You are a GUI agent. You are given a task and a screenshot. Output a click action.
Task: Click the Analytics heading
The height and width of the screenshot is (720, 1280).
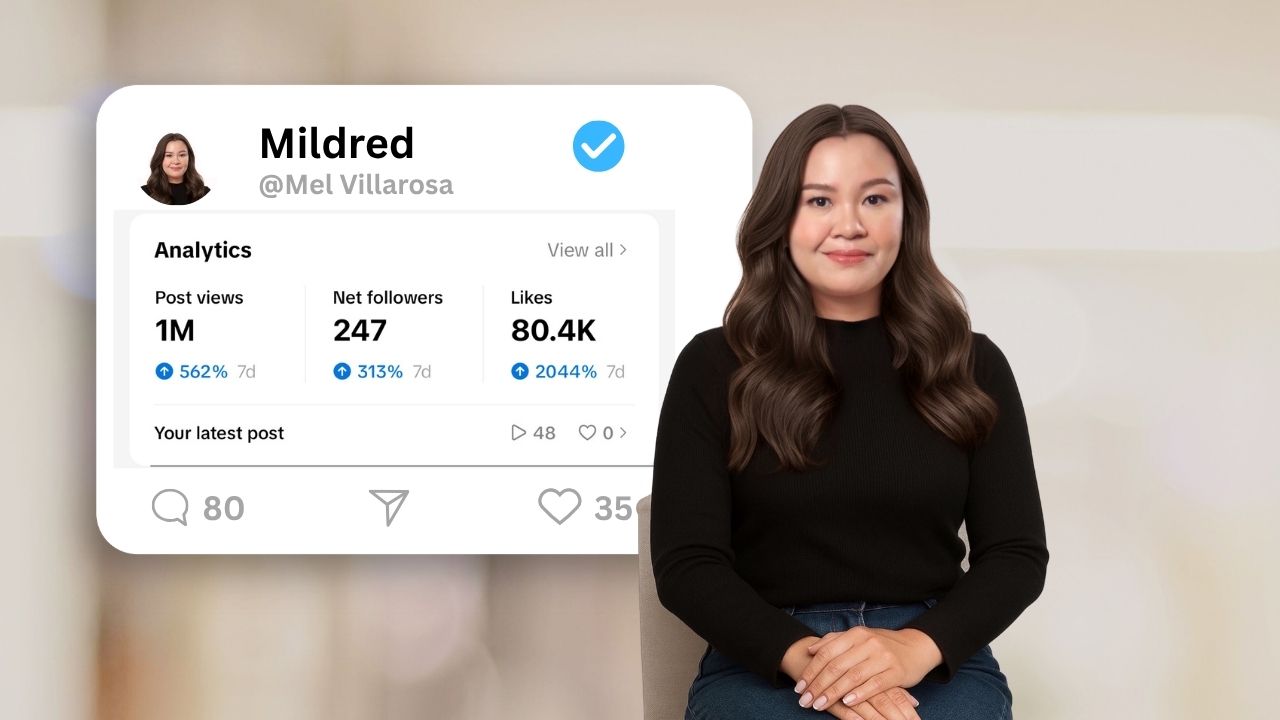203,250
